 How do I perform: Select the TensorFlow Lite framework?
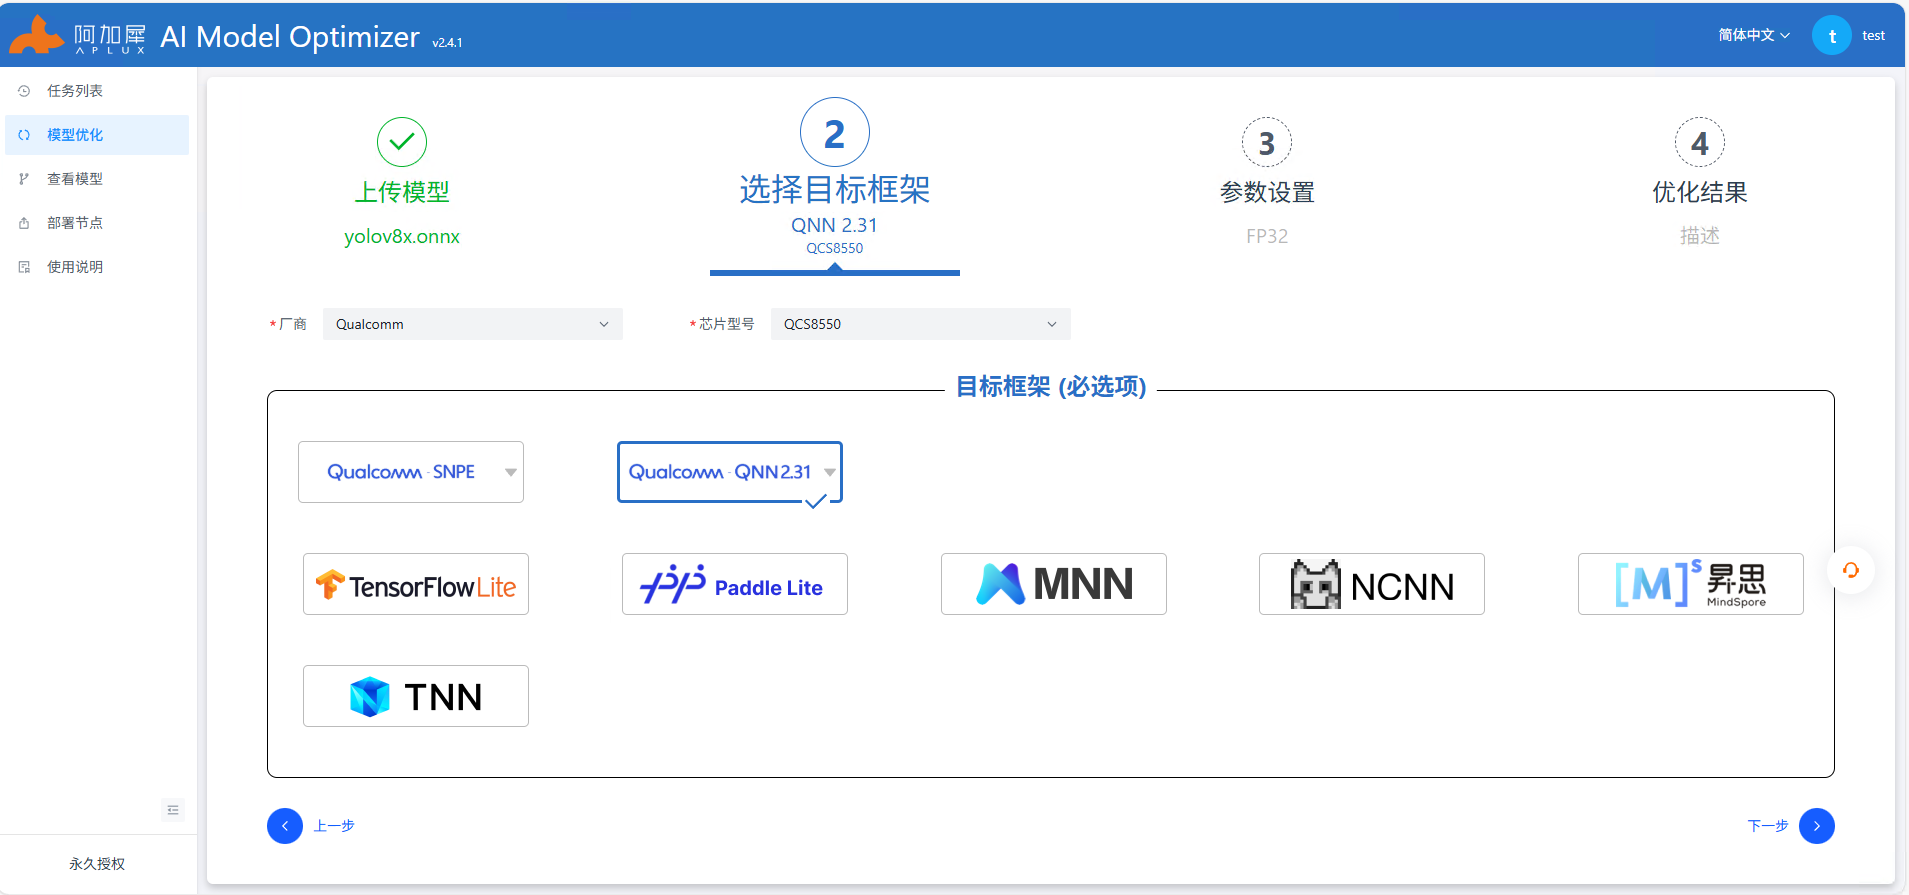(416, 584)
